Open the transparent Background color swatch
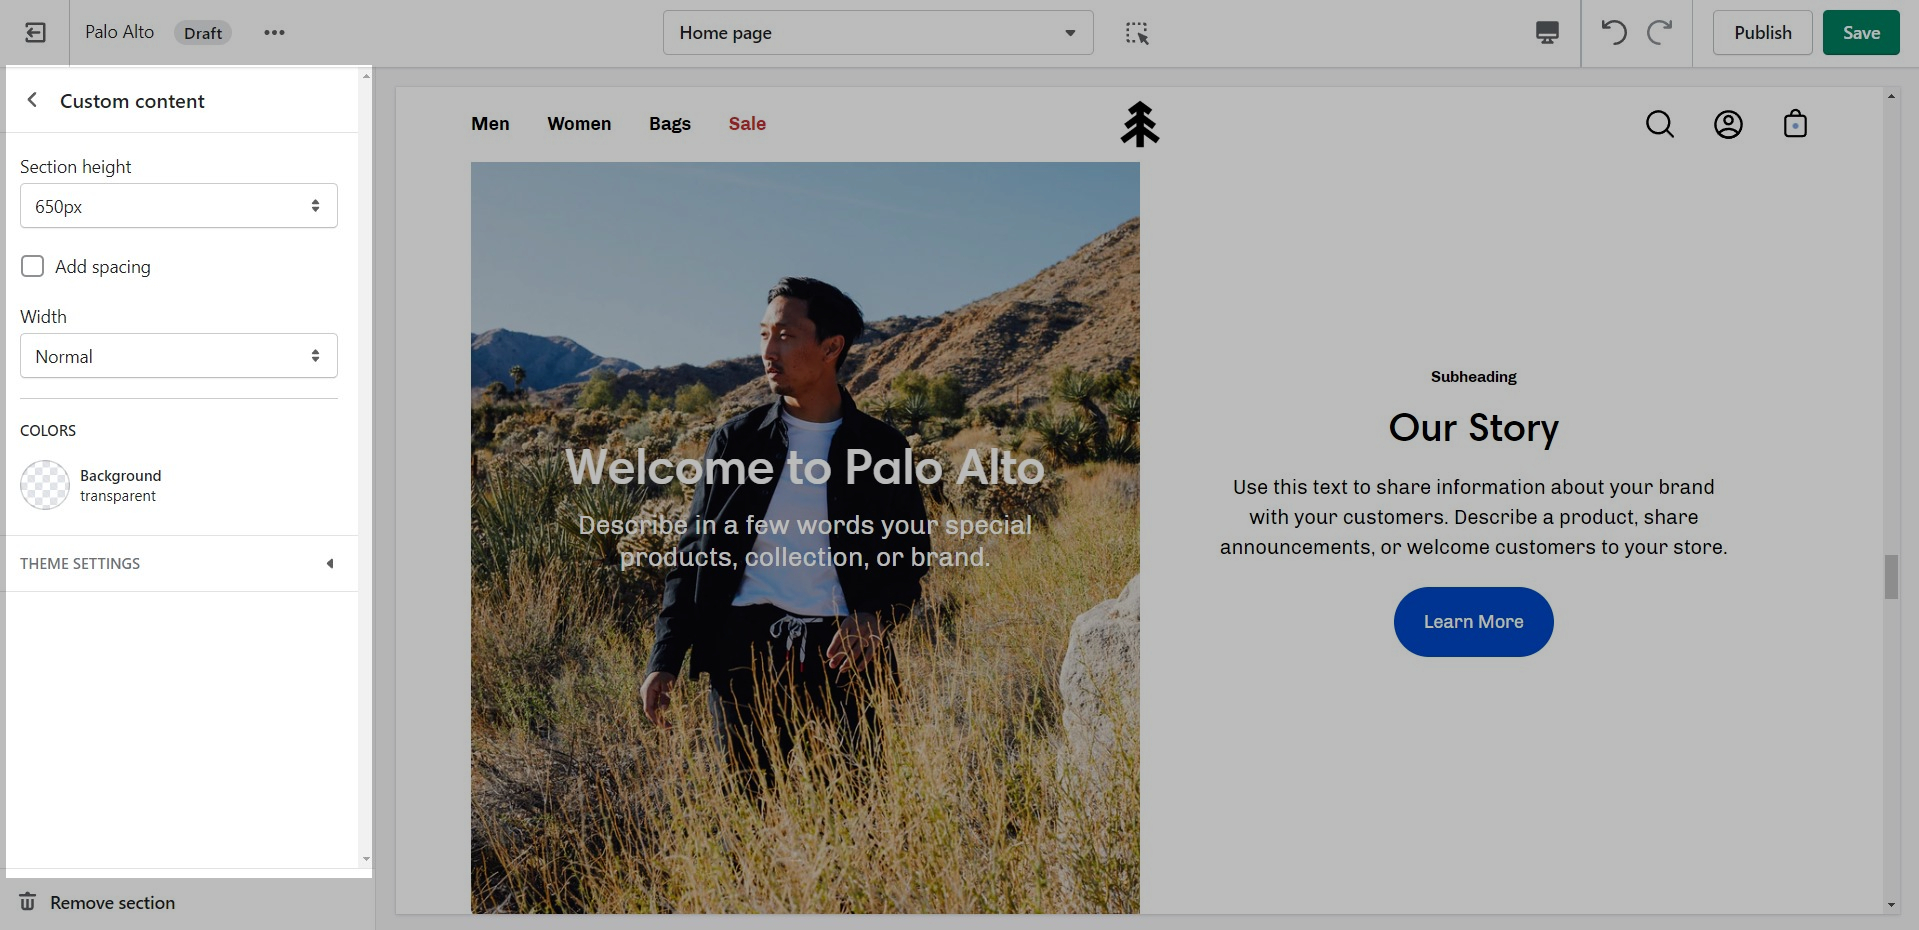Screen dimensions: 1919x930 (x=45, y=485)
